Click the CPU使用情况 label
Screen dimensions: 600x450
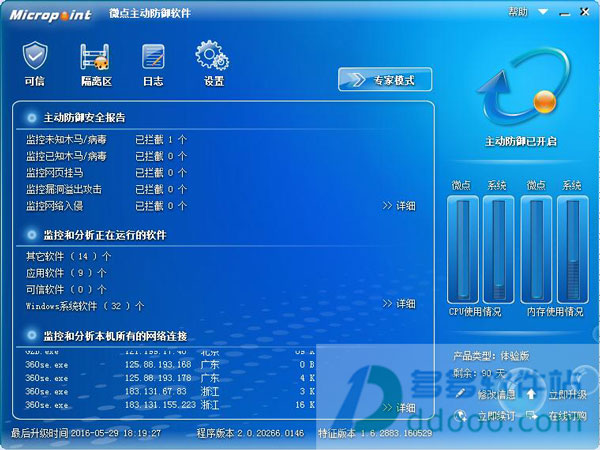[x=475, y=311]
